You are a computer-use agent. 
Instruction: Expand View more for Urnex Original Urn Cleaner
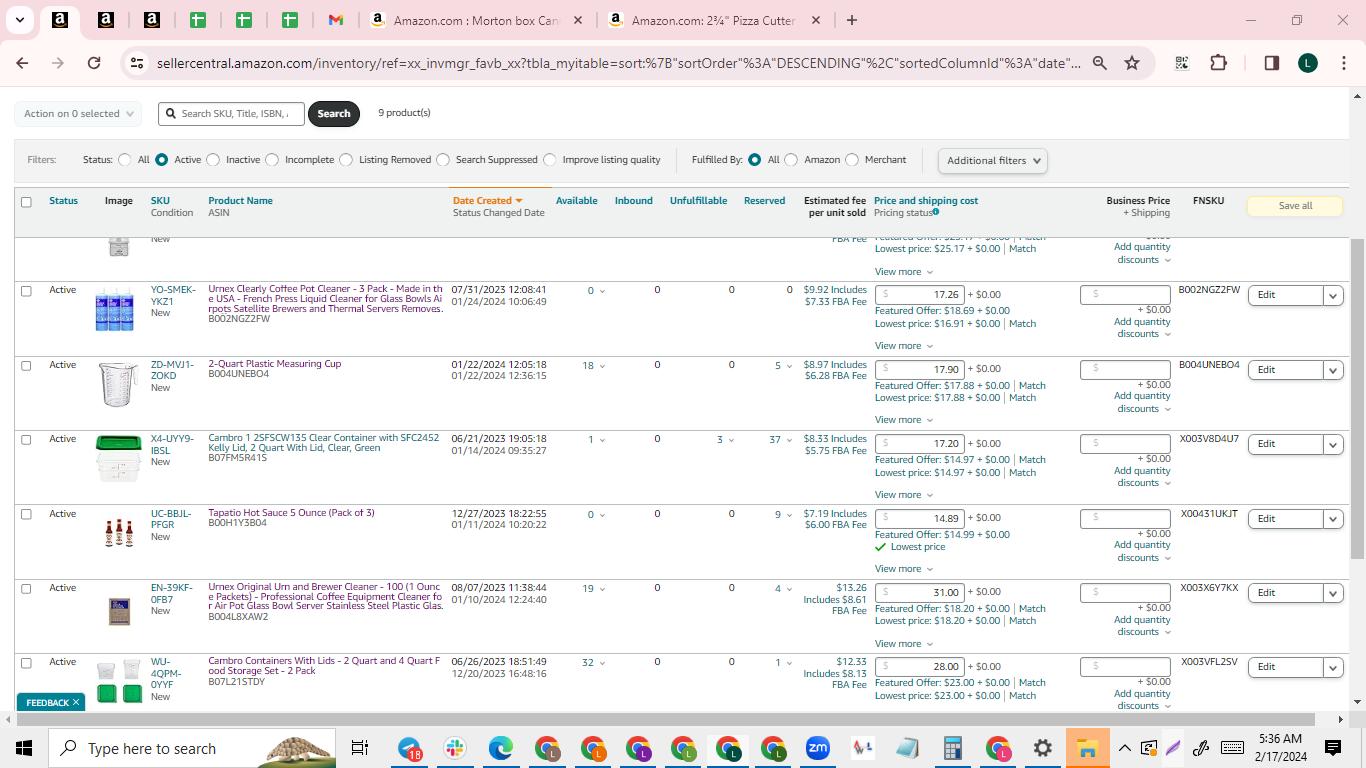[903, 644]
